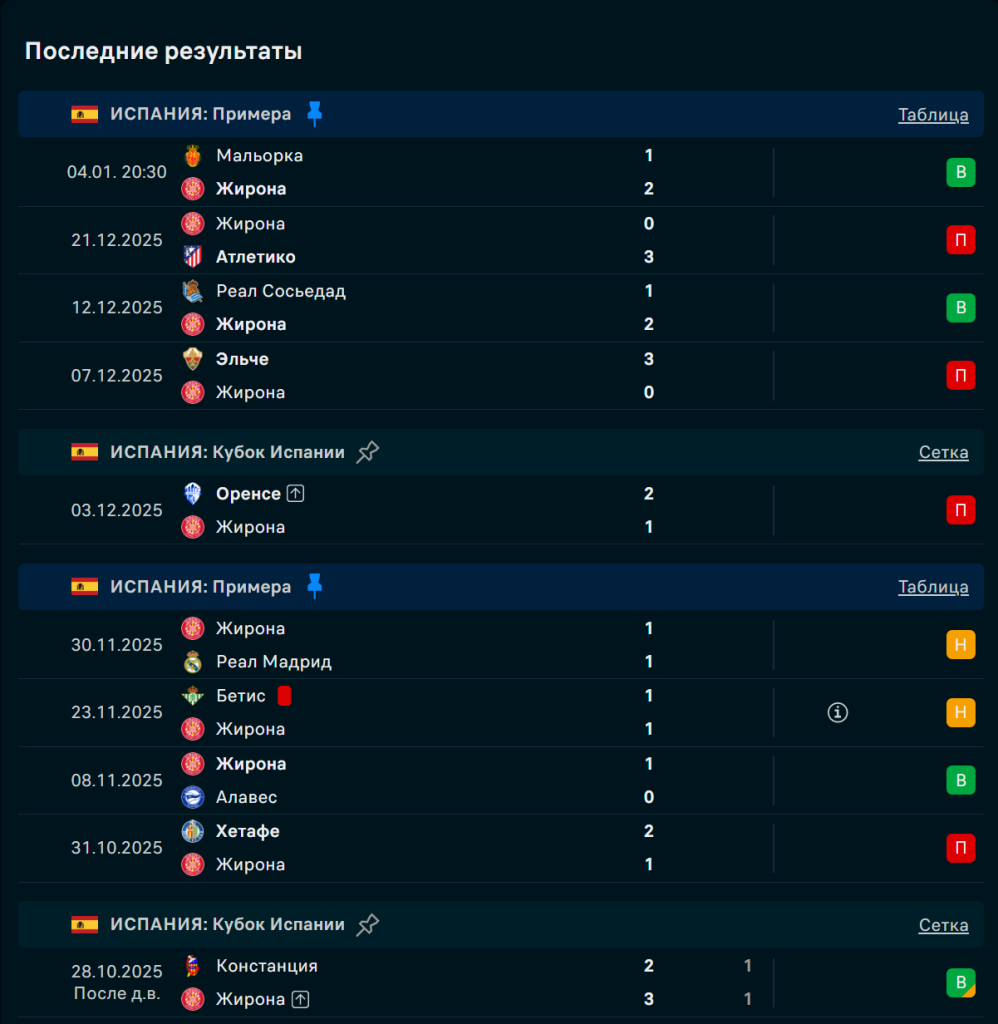Screen dimensions: 998x1024
Task: Click orange Н badge for Реал Мадрид match
Action: [960, 645]
